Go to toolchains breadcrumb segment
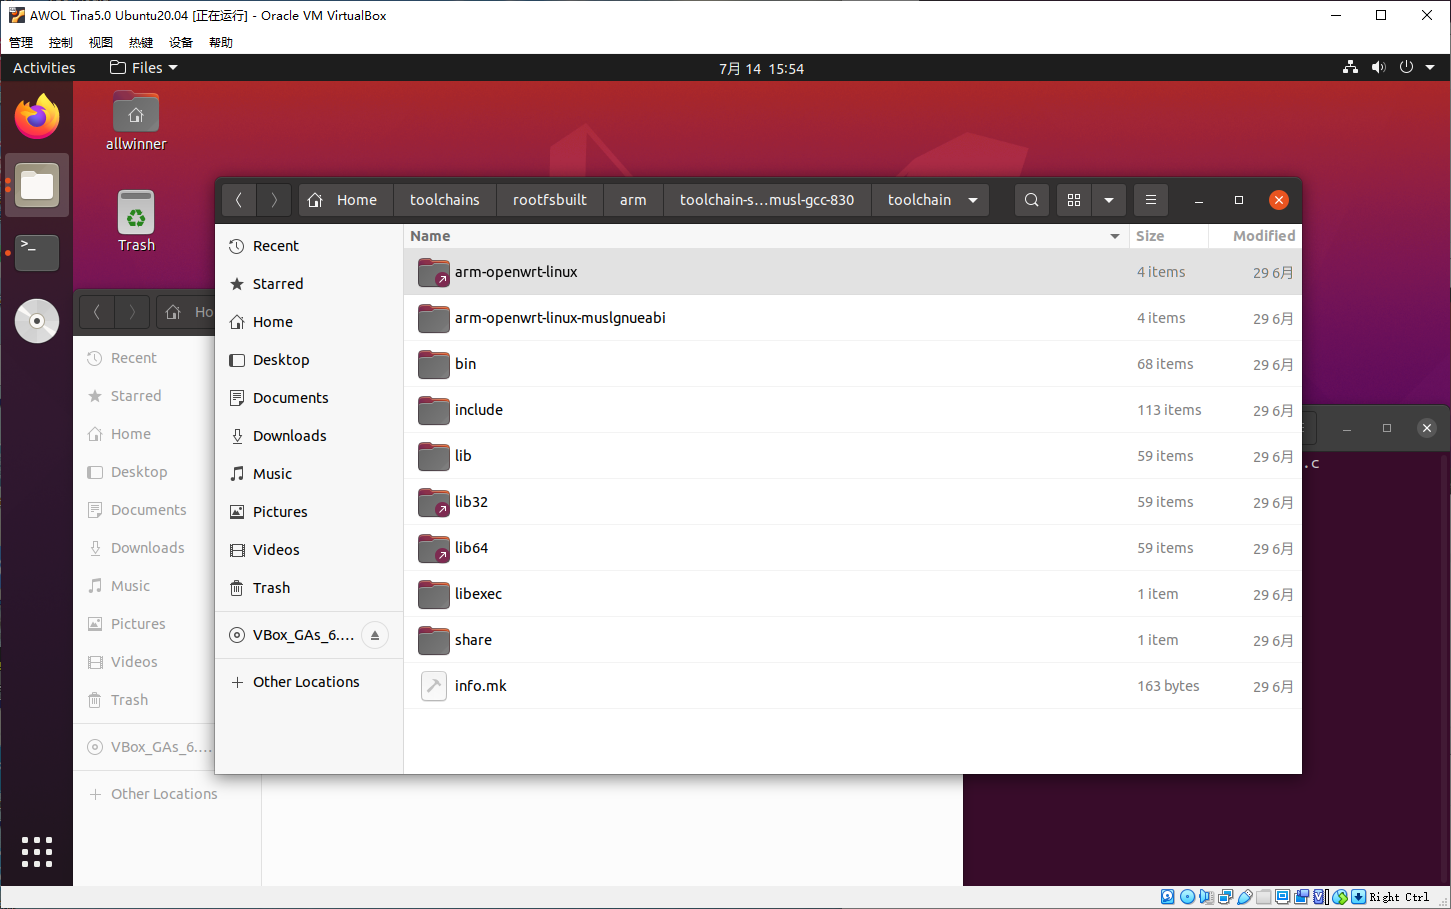1451x909 pixels. click(444, 200)
